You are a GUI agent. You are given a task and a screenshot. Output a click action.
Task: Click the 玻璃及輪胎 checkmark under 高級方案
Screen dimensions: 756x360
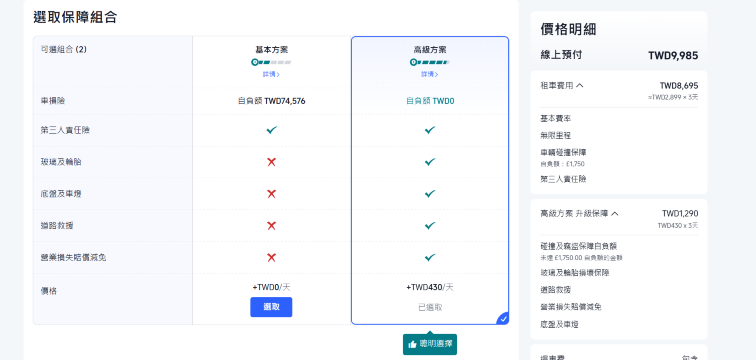[x=430, y=162]
